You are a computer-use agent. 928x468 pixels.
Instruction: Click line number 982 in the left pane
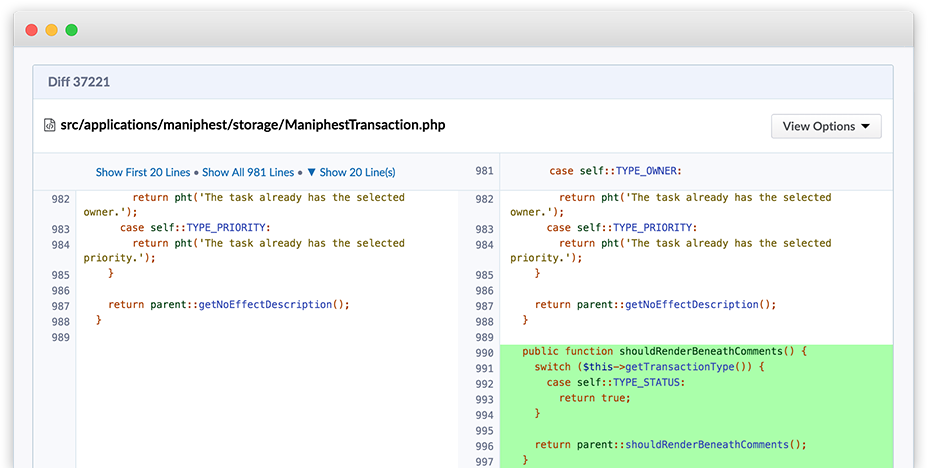[60, 199]
